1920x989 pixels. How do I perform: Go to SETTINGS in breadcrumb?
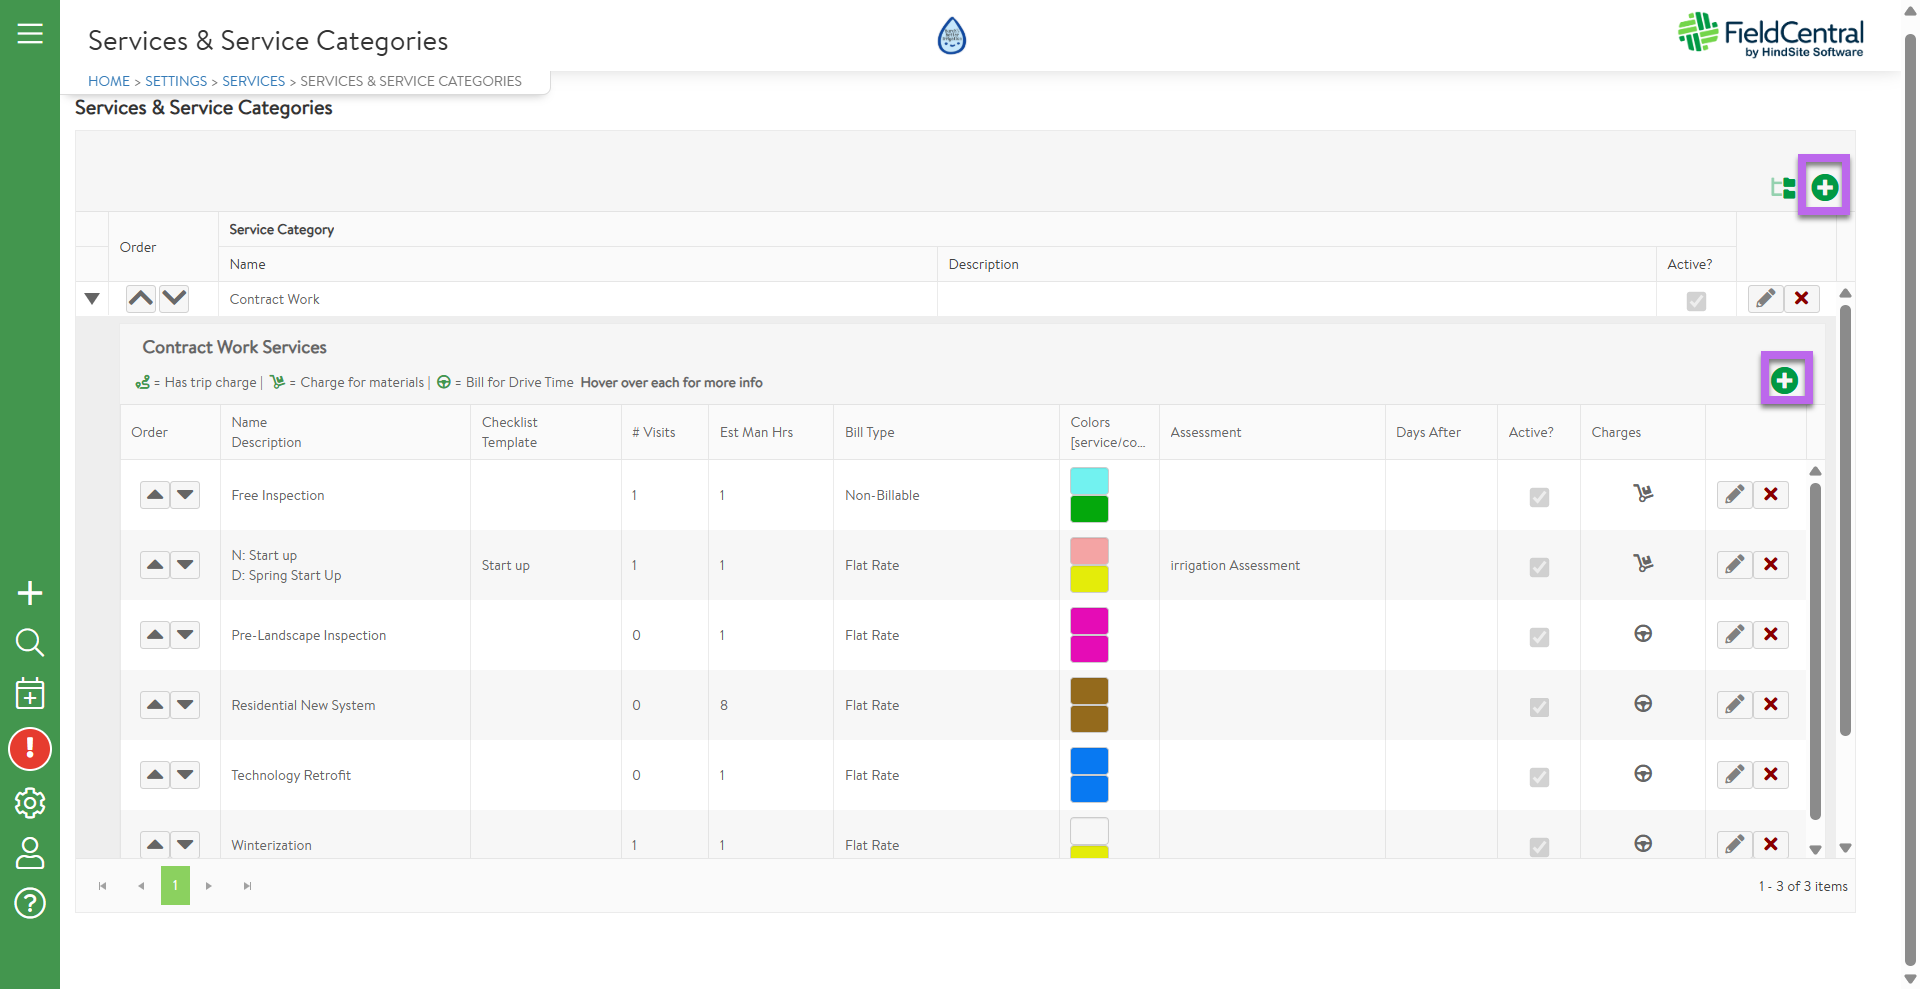tap(176, 81)
